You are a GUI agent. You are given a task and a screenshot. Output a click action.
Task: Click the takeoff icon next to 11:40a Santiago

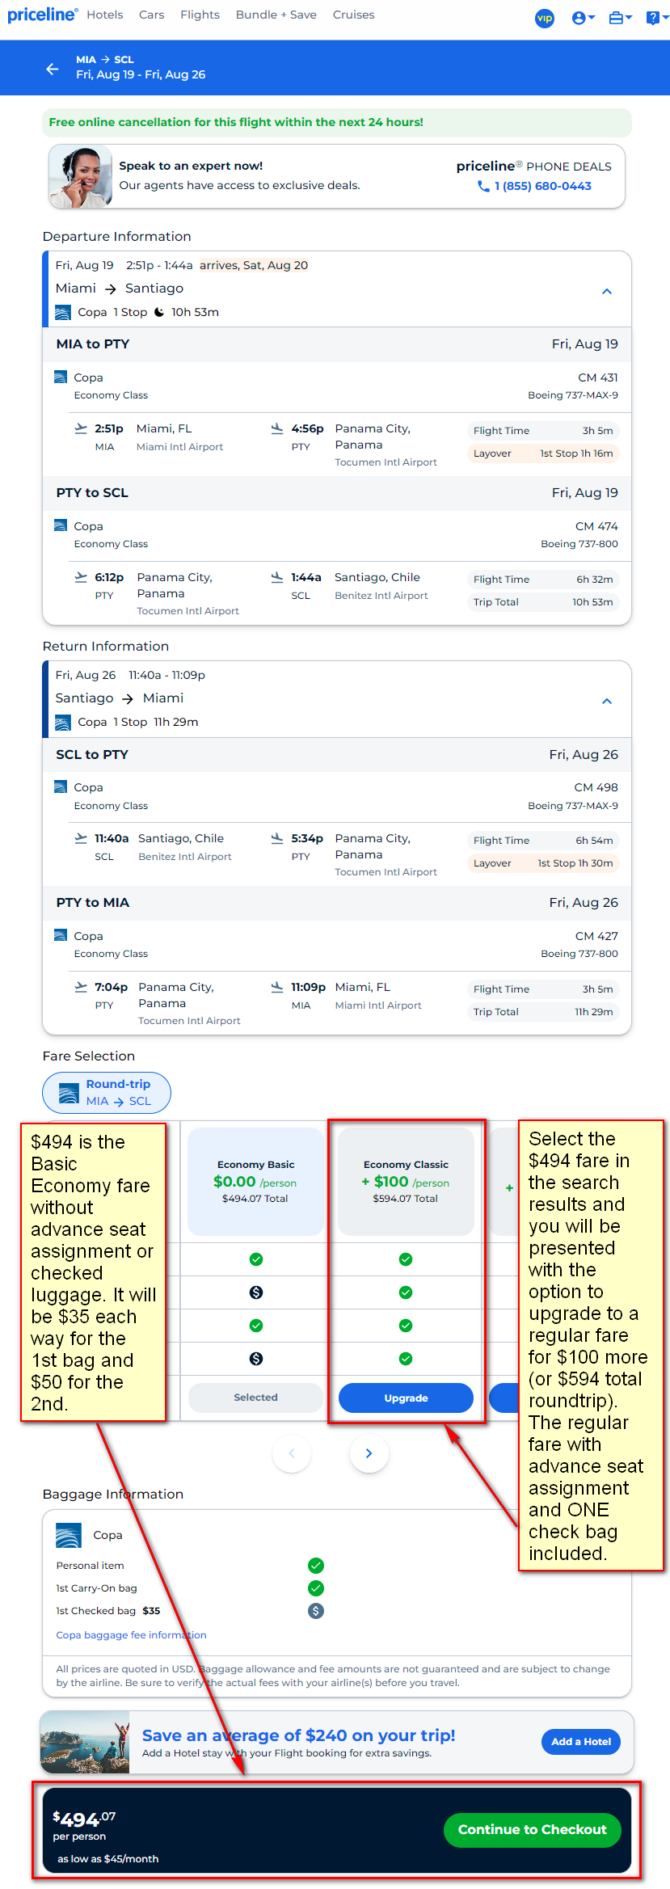coord(81,838)
